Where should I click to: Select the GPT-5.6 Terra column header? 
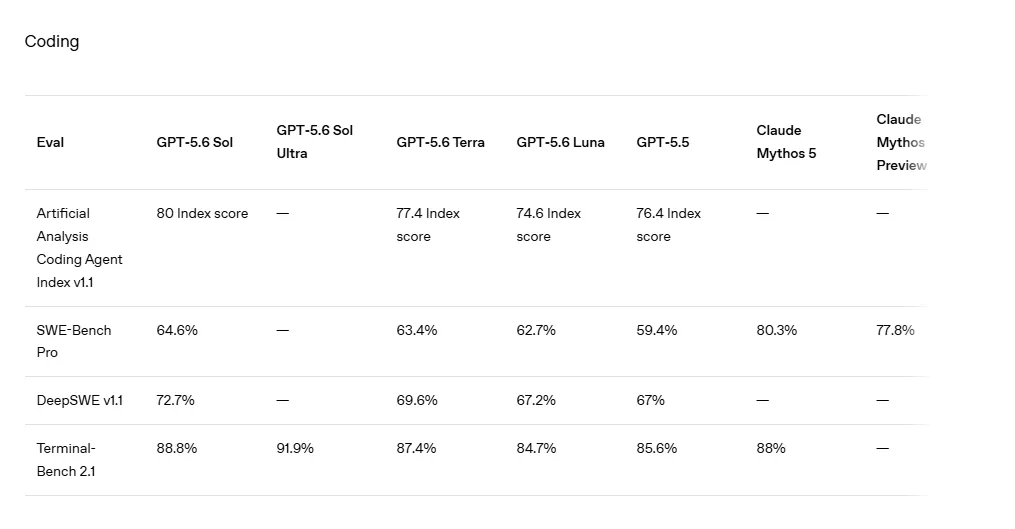pyautogui.click(x=440, y=142)
